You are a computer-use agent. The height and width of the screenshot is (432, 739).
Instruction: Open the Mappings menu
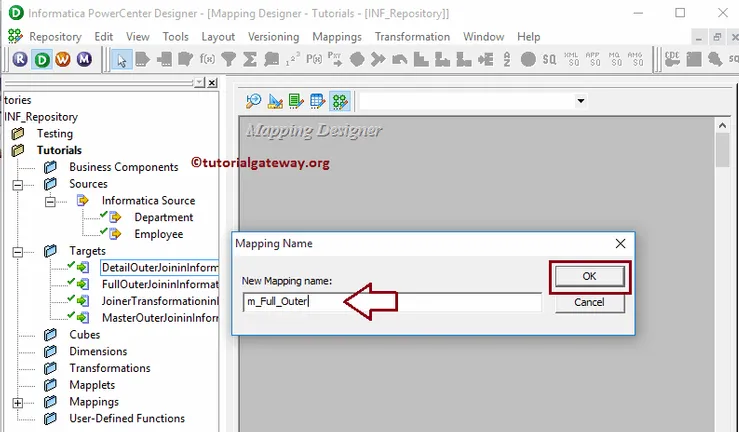(x=337, y=37)
